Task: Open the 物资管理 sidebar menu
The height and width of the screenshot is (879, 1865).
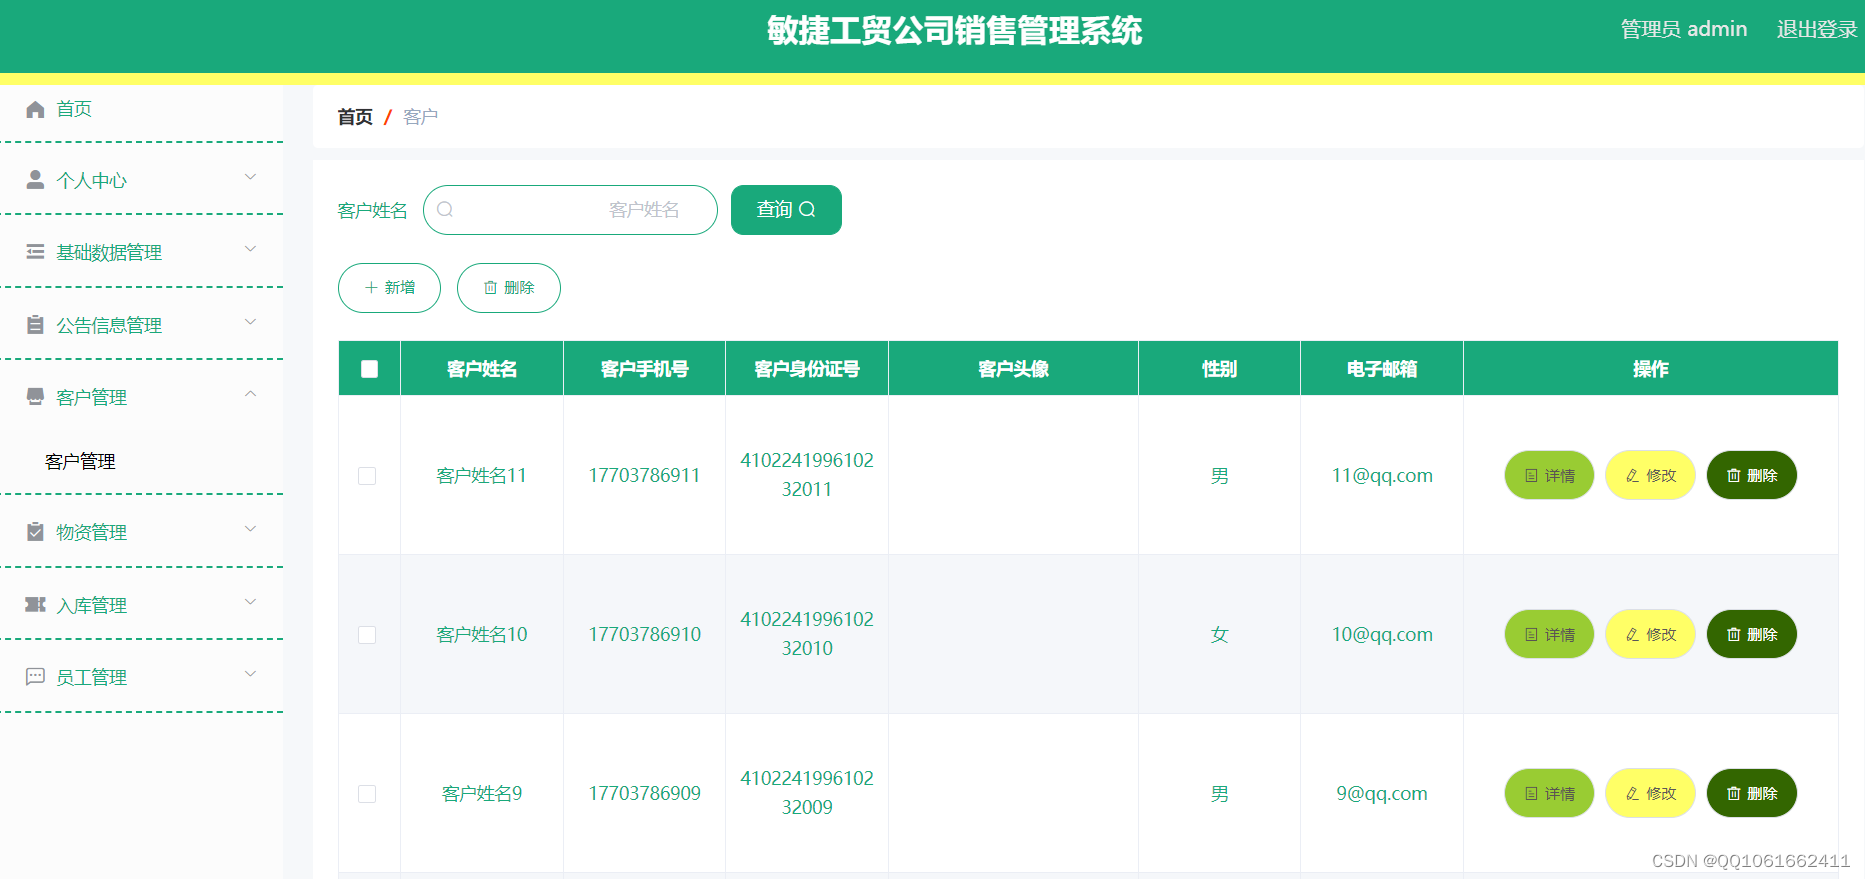Action: click(141, 532)
